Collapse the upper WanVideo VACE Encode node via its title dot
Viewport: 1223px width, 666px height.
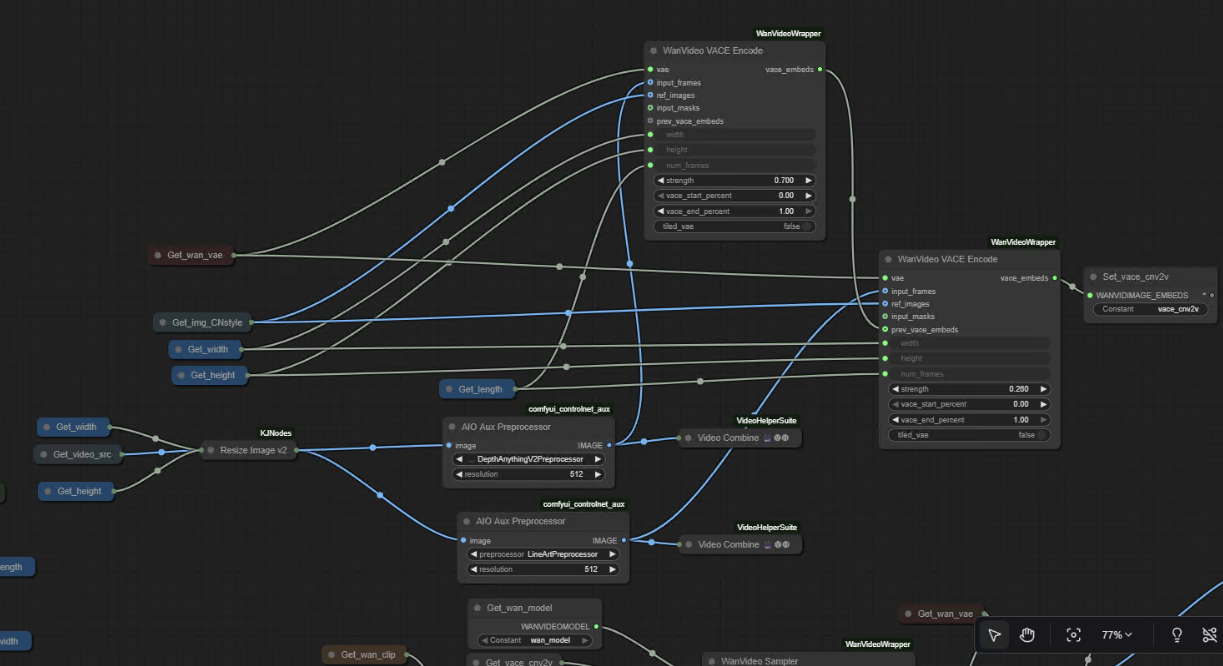tap(653, 50)
